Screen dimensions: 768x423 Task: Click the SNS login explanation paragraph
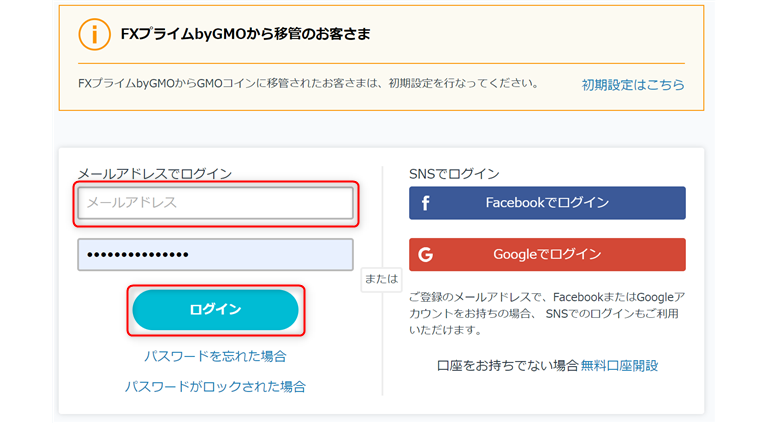pos(546,313)
